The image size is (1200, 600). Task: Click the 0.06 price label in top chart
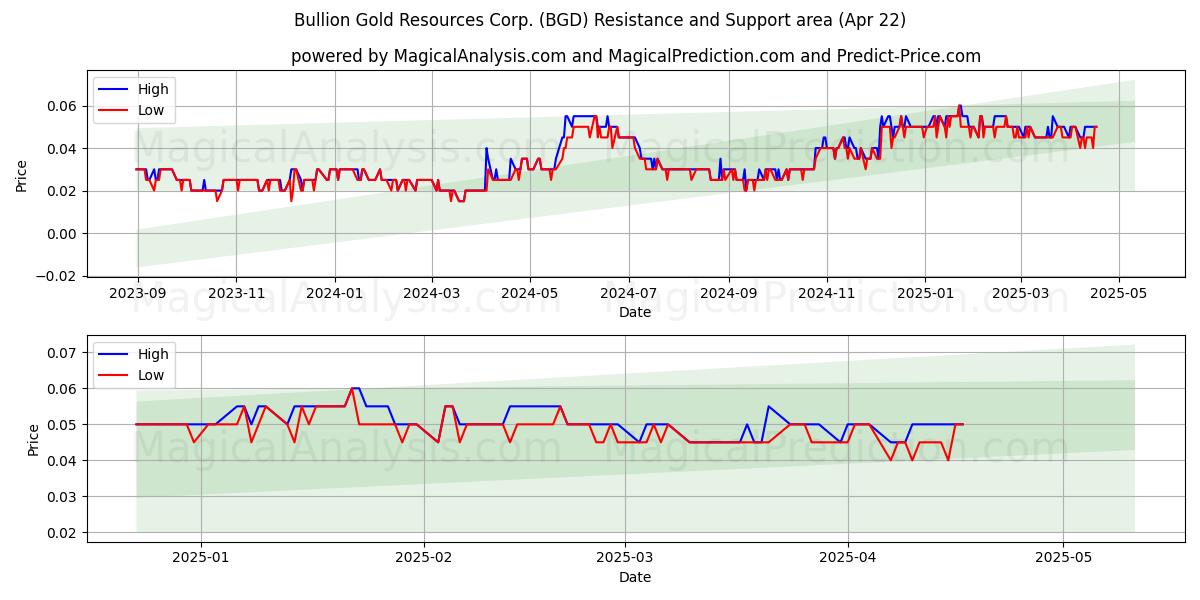pos(63,106)
